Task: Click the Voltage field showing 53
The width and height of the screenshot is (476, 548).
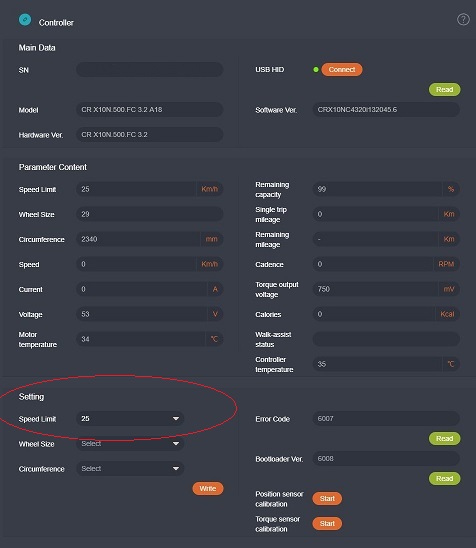Action: click(150, 314)
